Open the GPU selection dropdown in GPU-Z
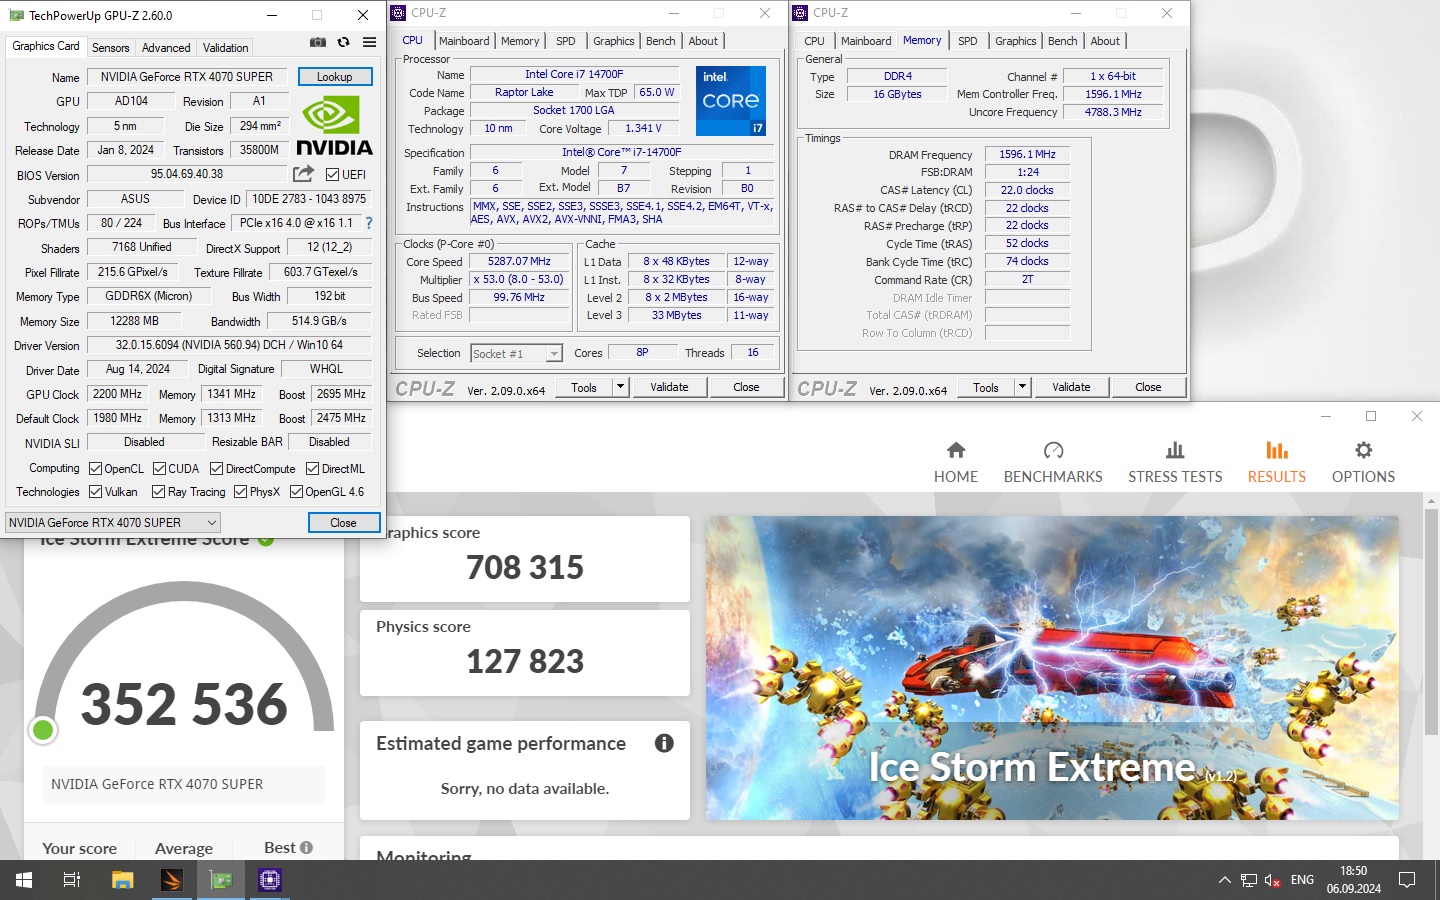Image resolution: width=1440 pixels, height=900 pixels. 112,522
